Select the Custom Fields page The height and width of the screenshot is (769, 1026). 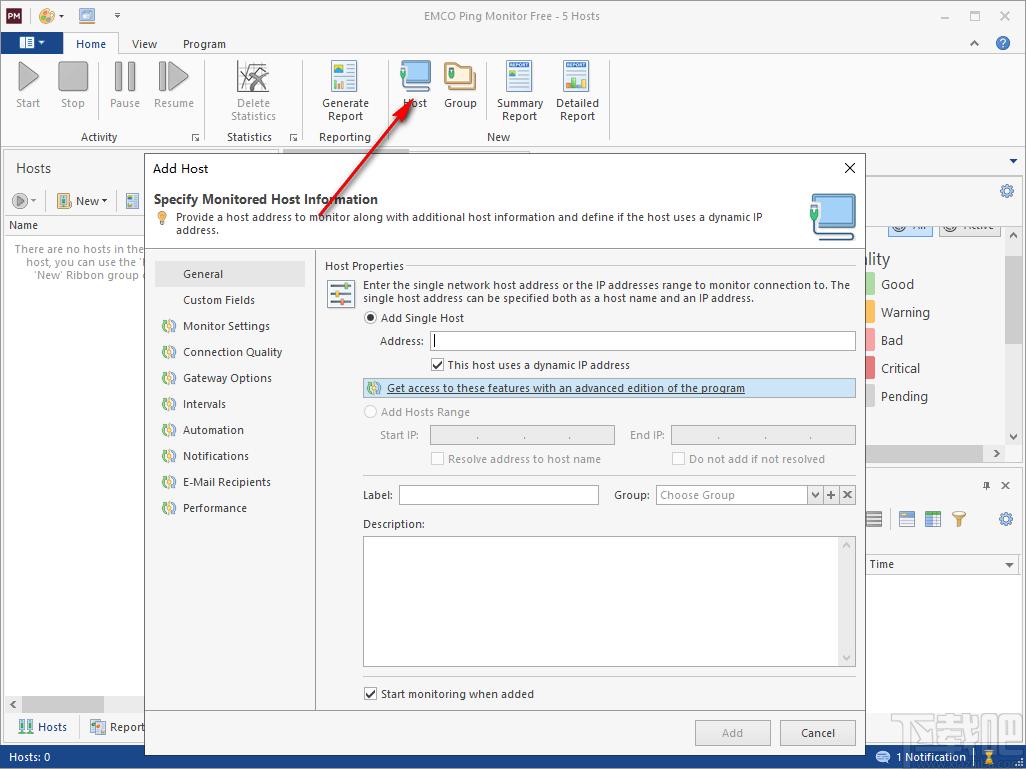tap(230, 300)
